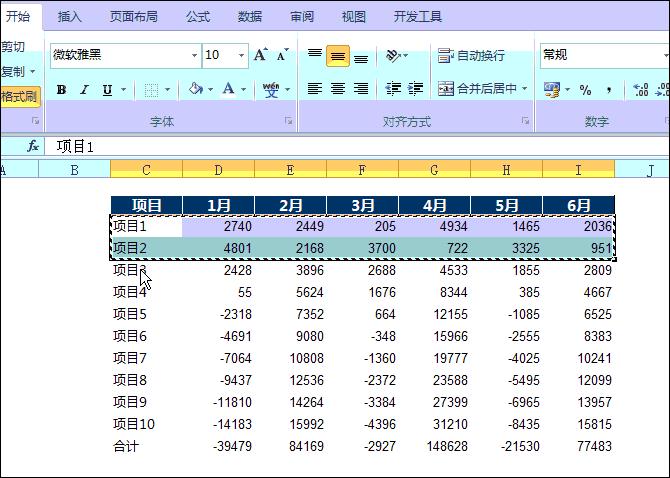Click cell 项目5
Image resolution: width=670 pixels, height=478 pixels.
pos(147,314)
